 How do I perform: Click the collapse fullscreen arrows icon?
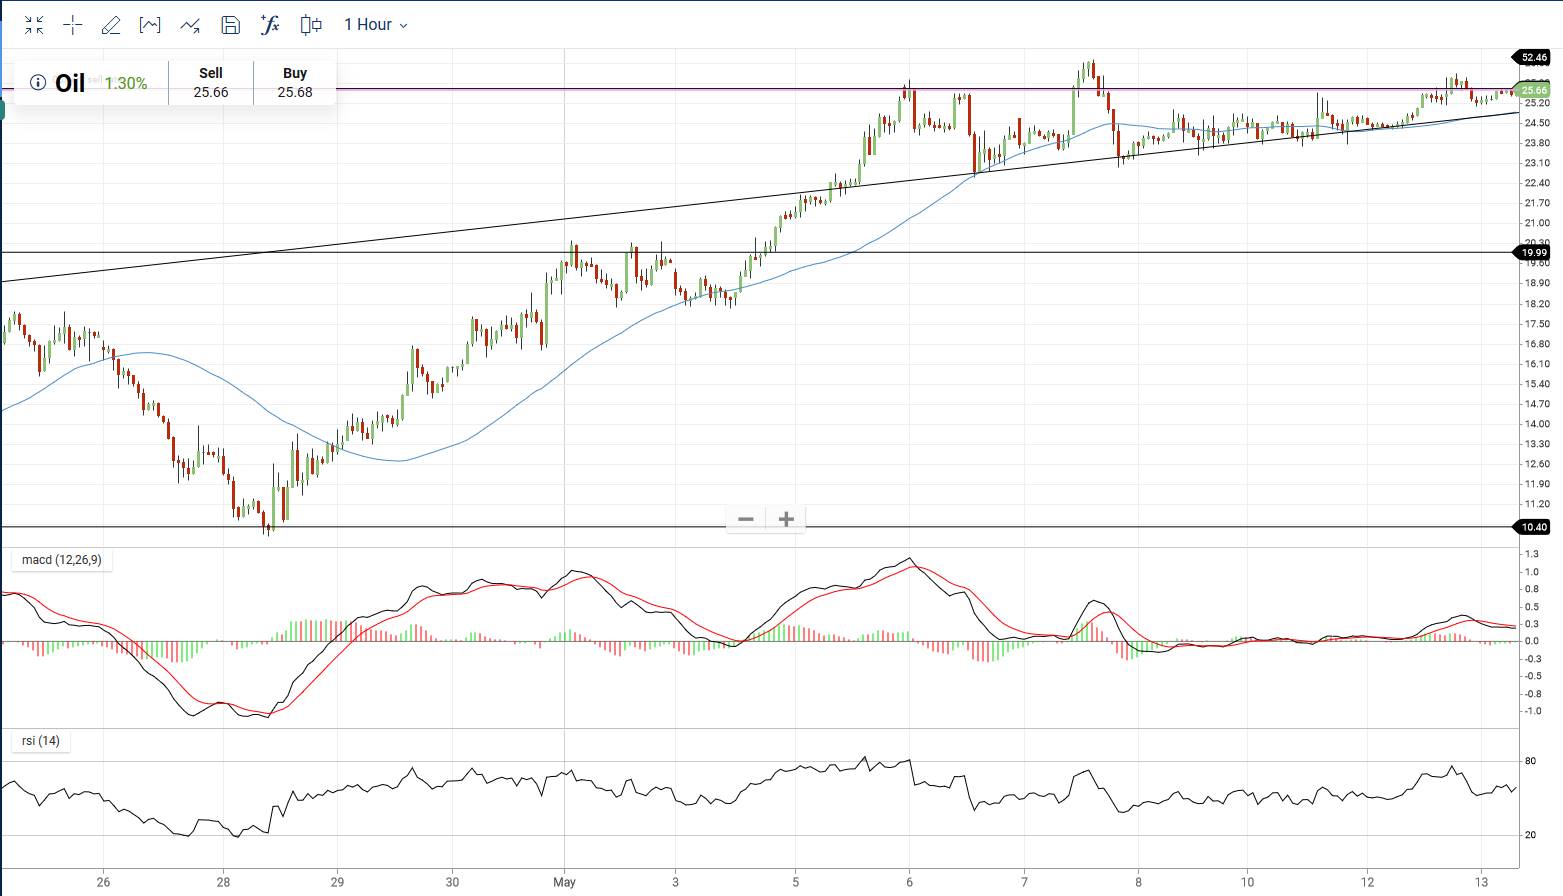pyautogui.click(x=34, y=25)
